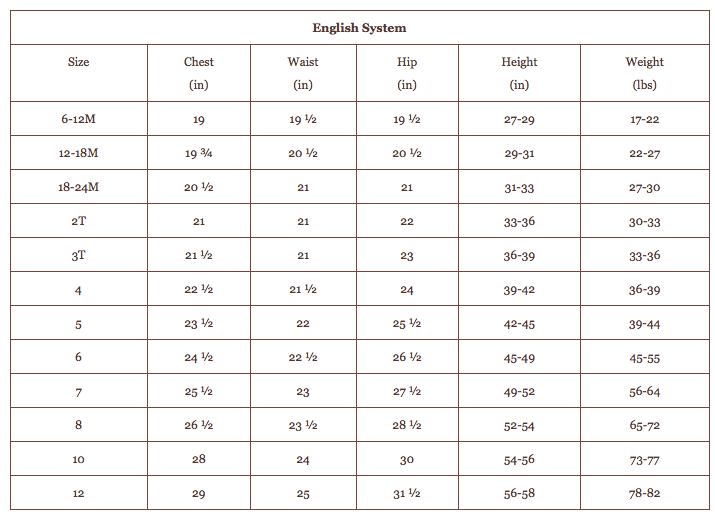Select the 27-29 height cell

coord(519,119)
